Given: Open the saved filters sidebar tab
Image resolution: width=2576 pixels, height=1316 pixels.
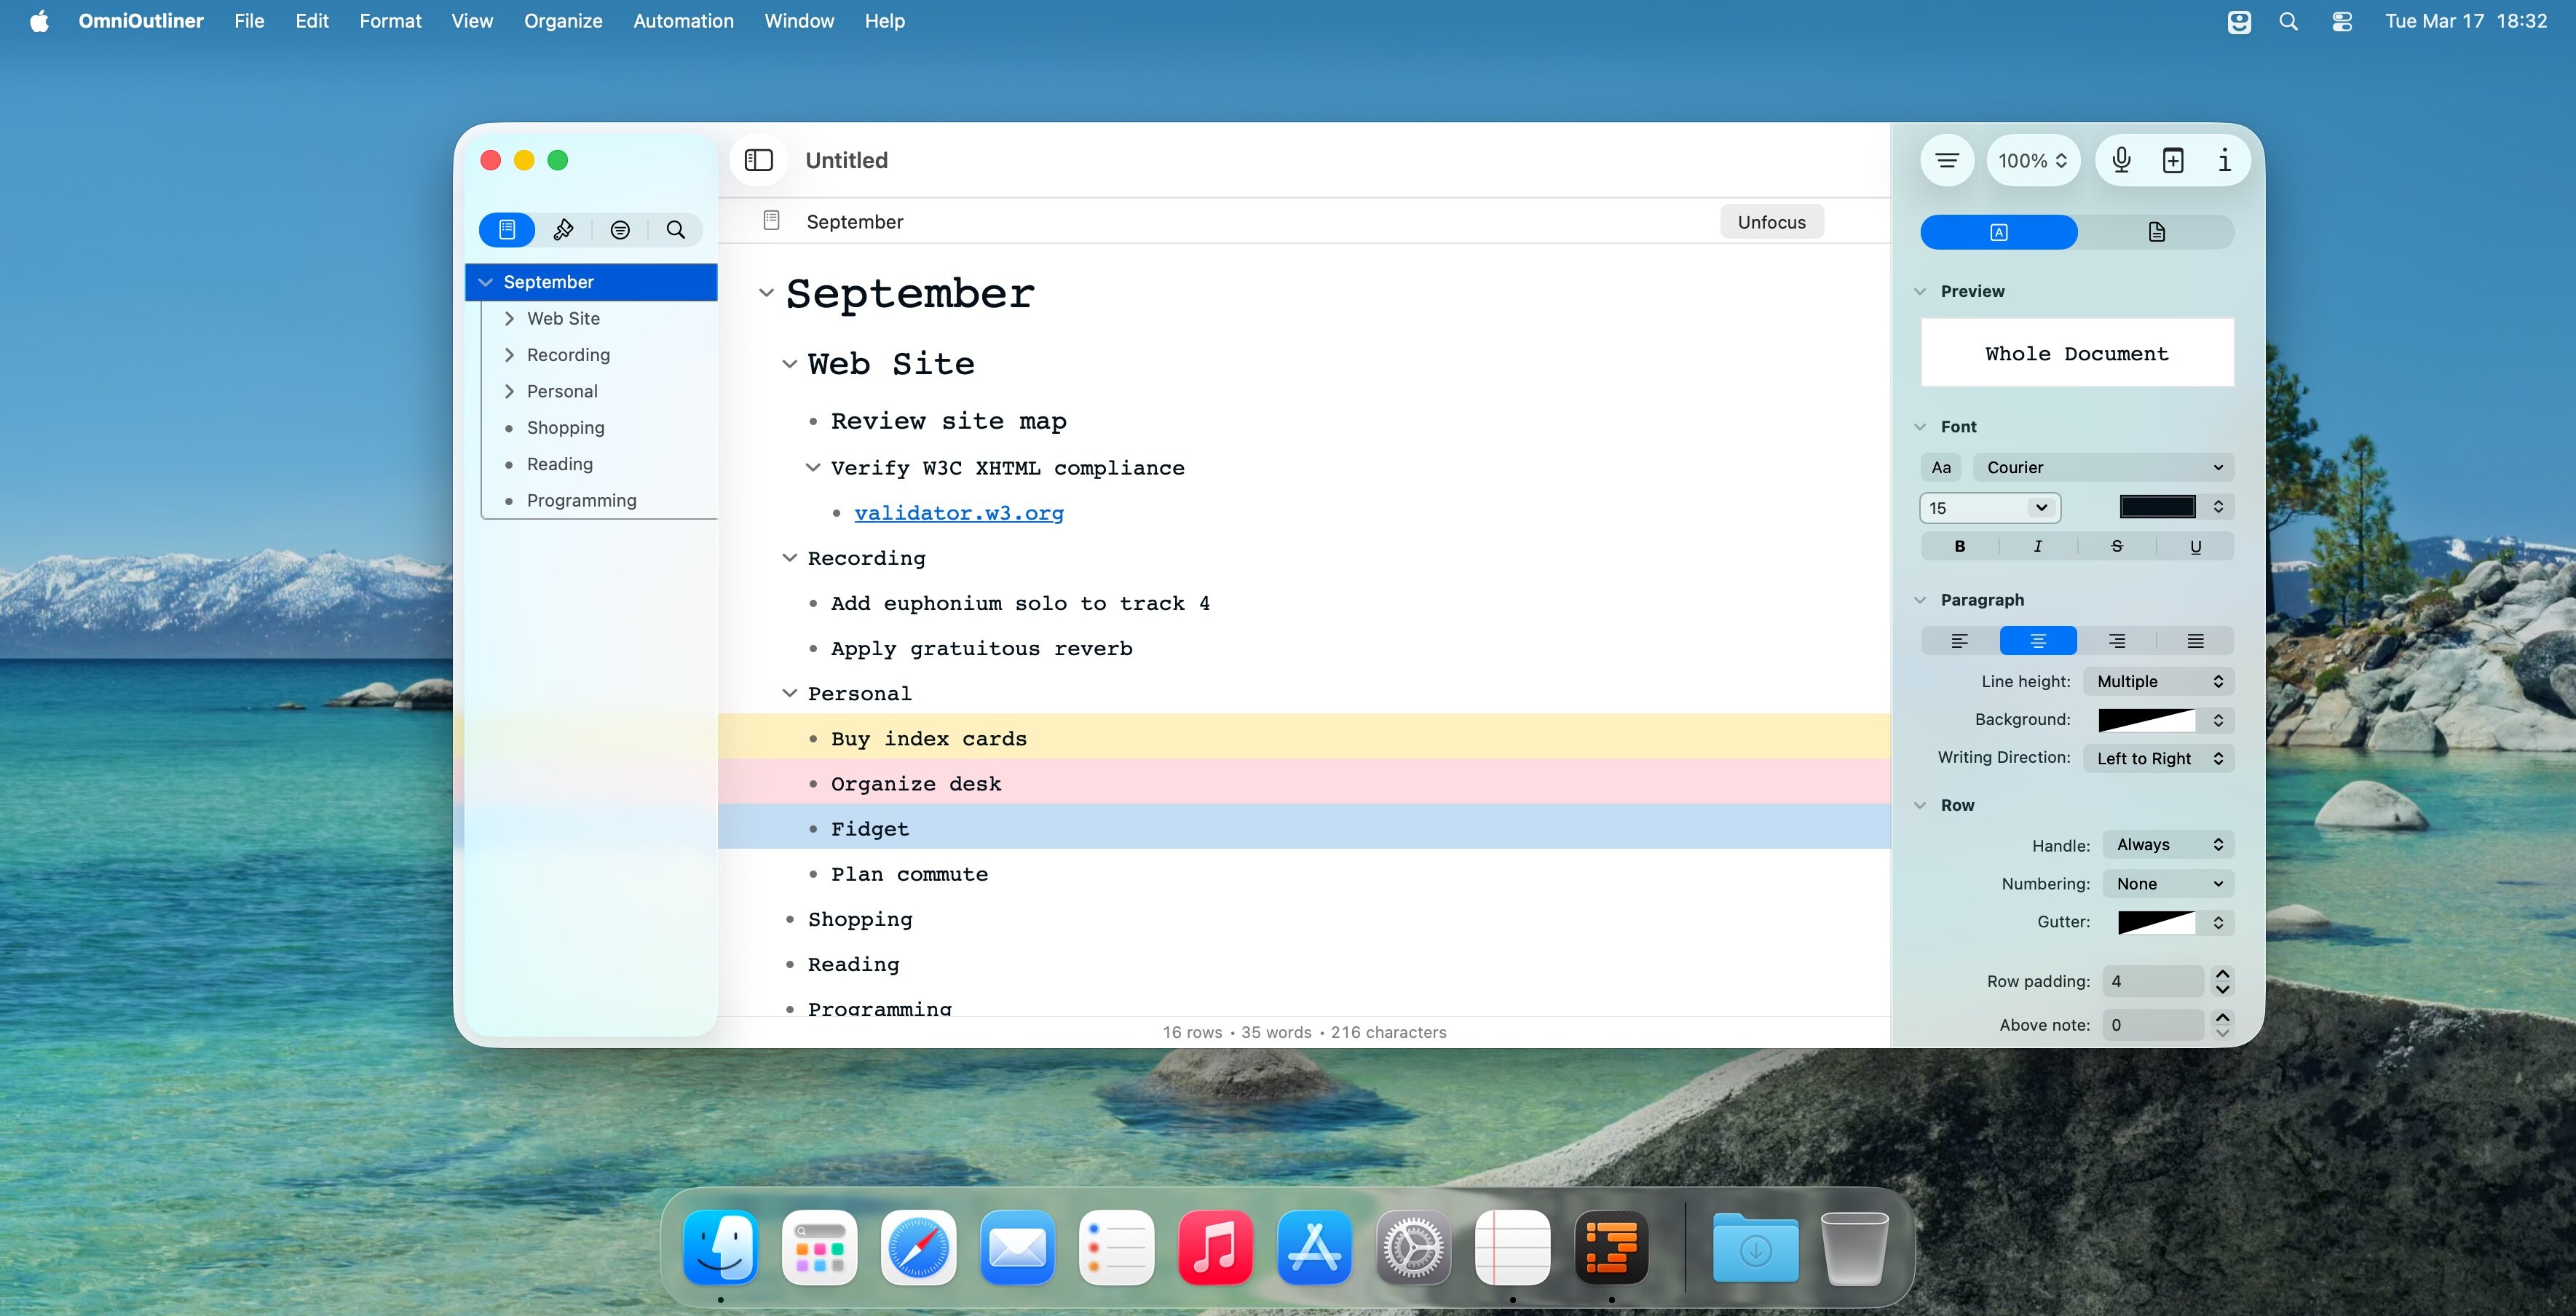Looking at the screenshot, I should pyautogui.click(x=620, y=230).
